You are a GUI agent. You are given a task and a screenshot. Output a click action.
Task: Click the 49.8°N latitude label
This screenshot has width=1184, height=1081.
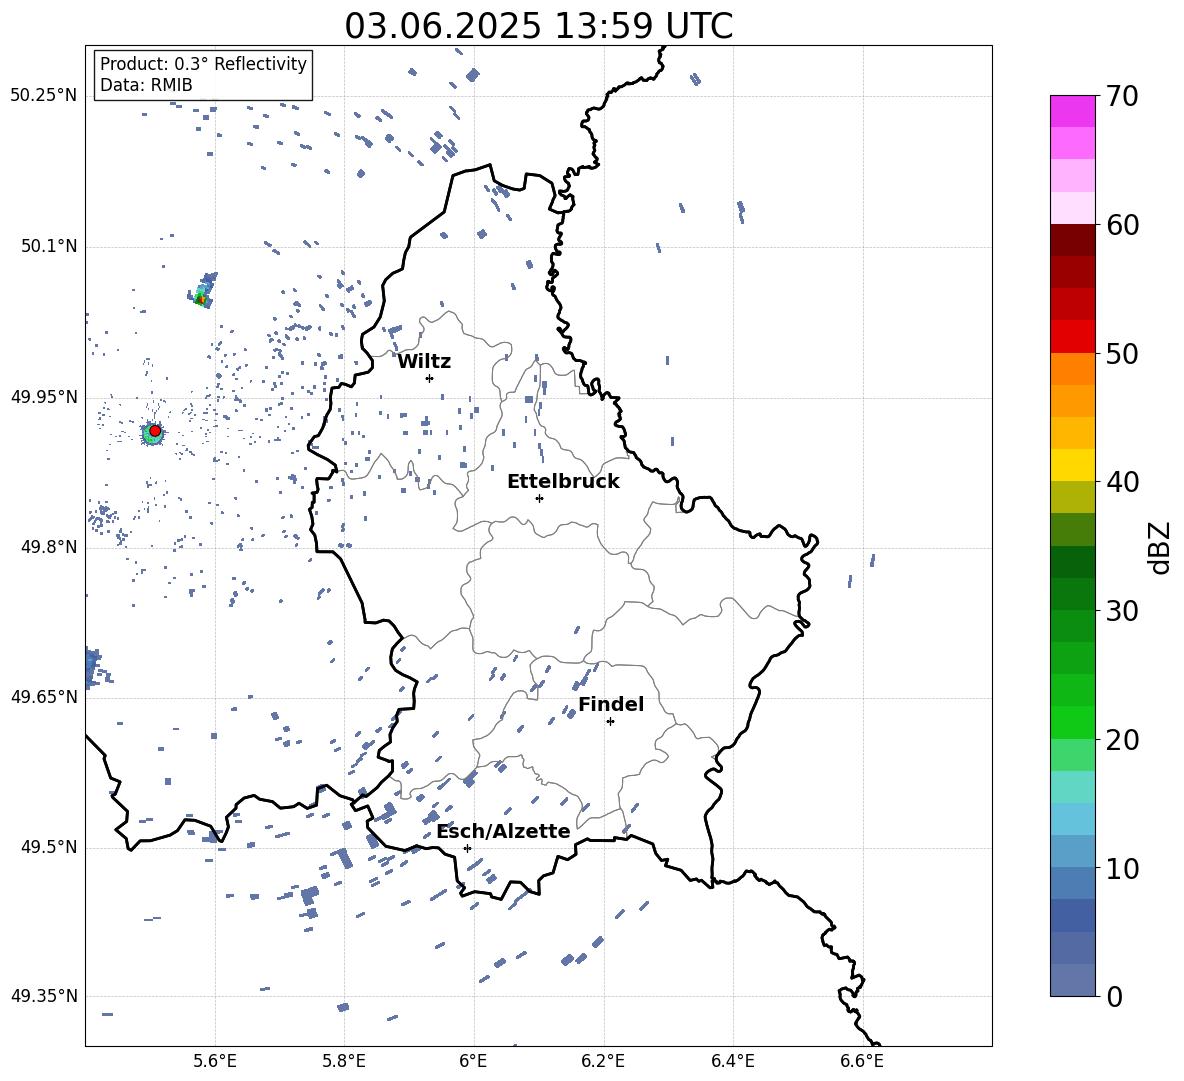(x=49, y=547)
